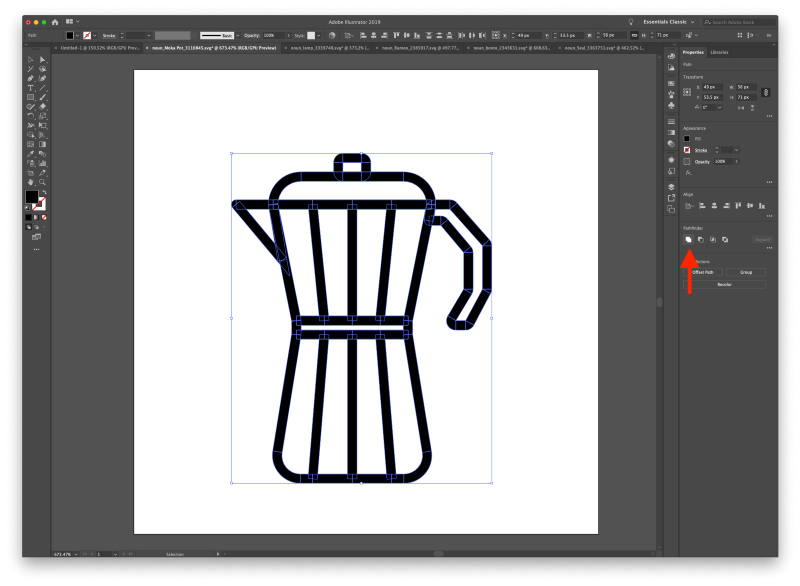This screenshot has width=800, height=586.
Task: Switch to noun_bento document tab
Action: (x=511, y=48)
